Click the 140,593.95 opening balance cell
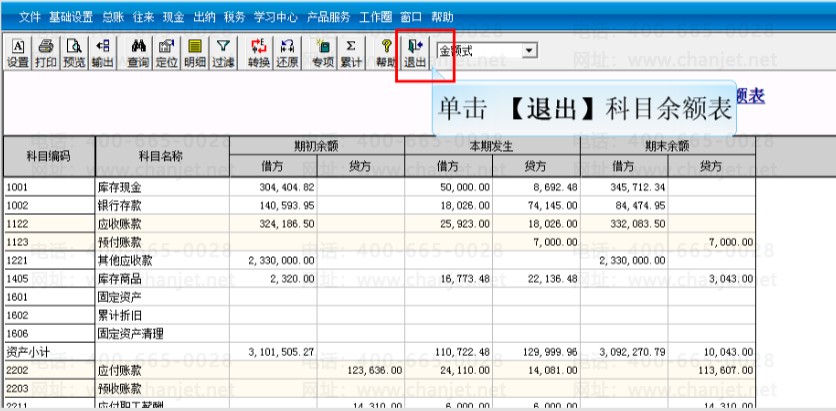Image resolution: width=836 pixels, height=411 pixels. click(x=274, y=205)
